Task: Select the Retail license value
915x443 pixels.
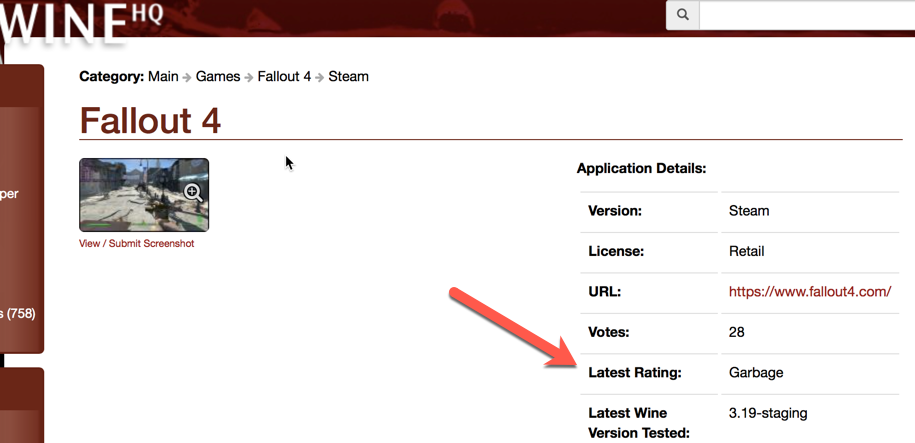Action: [747, 252]
